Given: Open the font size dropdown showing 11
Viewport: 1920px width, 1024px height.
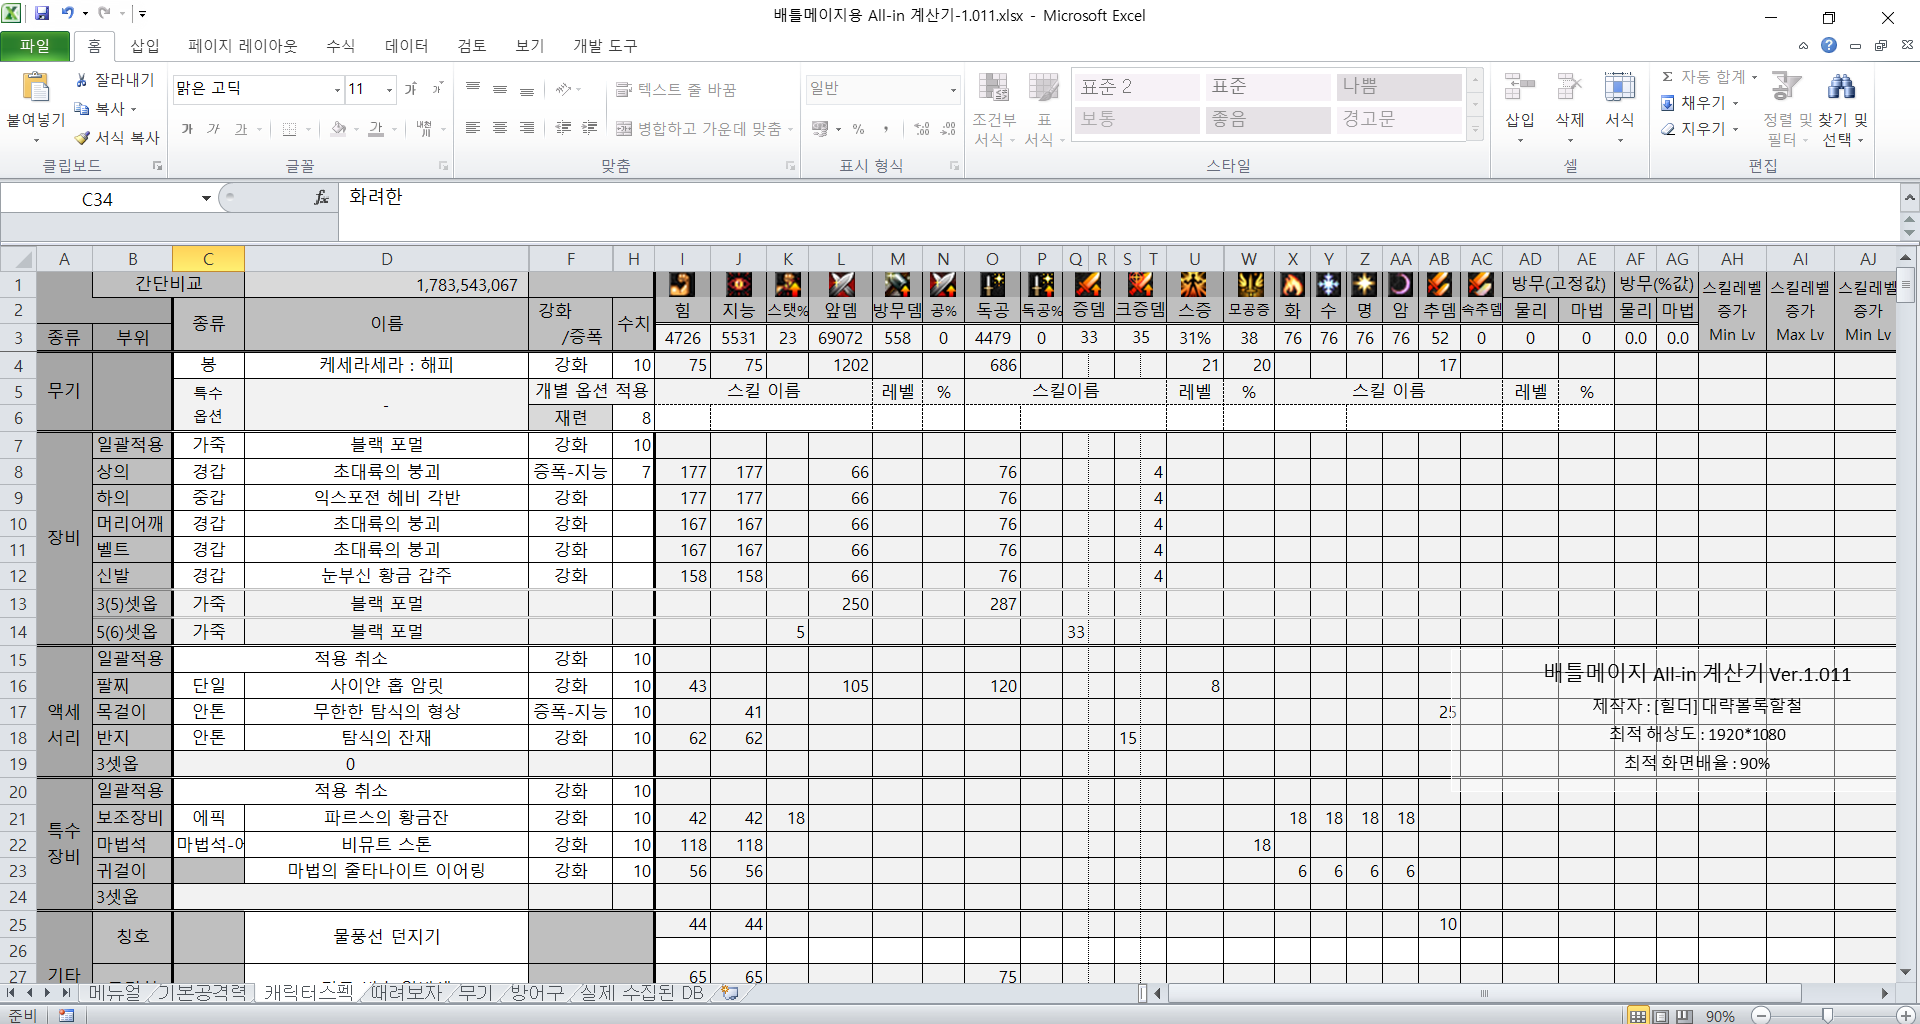Looking at the screenshot, I should tap(389, 90).
